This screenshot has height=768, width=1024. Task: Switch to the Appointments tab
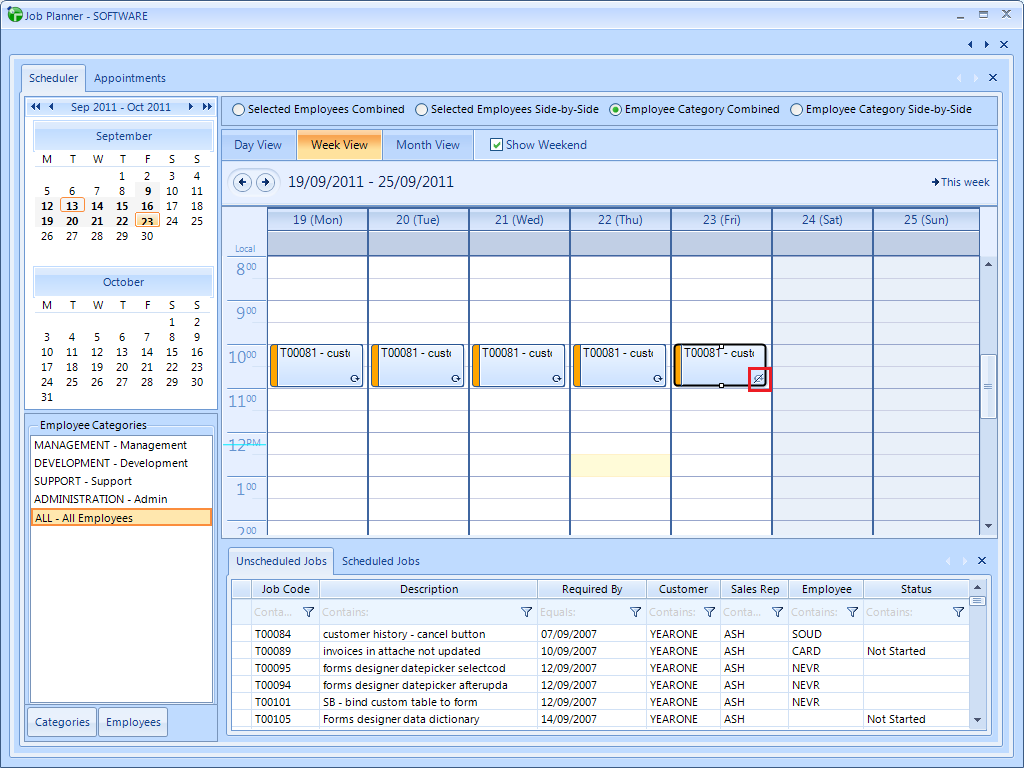click(x=130, y=78)
